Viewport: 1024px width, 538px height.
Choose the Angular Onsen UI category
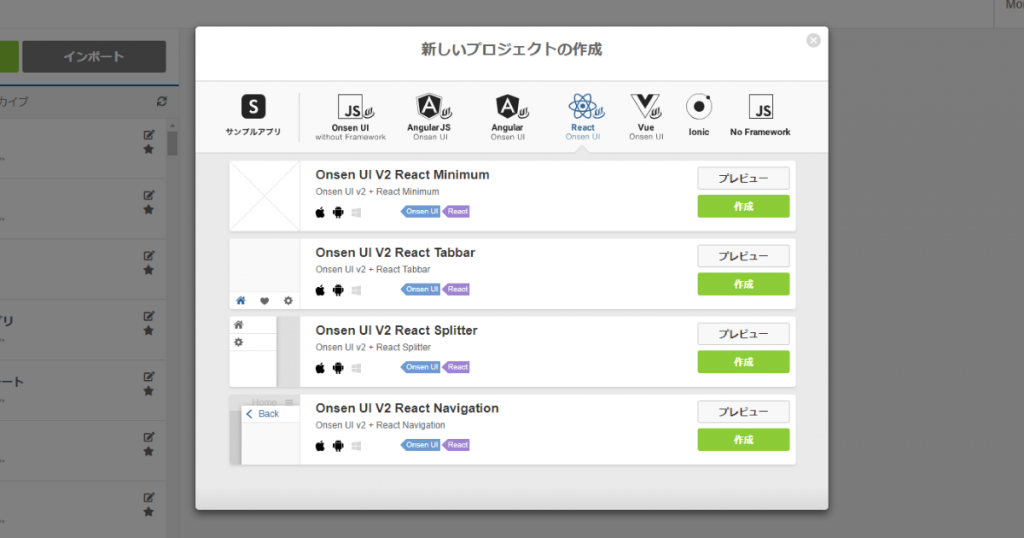pyautogui.click(x=507, y=117)
